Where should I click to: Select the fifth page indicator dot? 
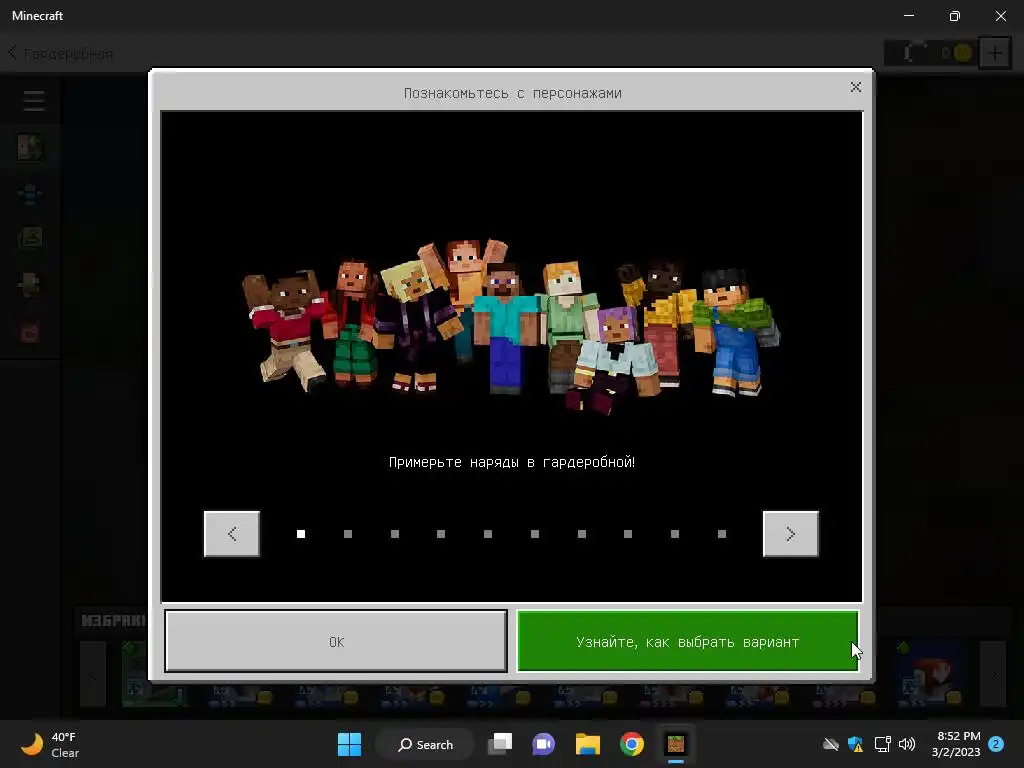point(488,534)
